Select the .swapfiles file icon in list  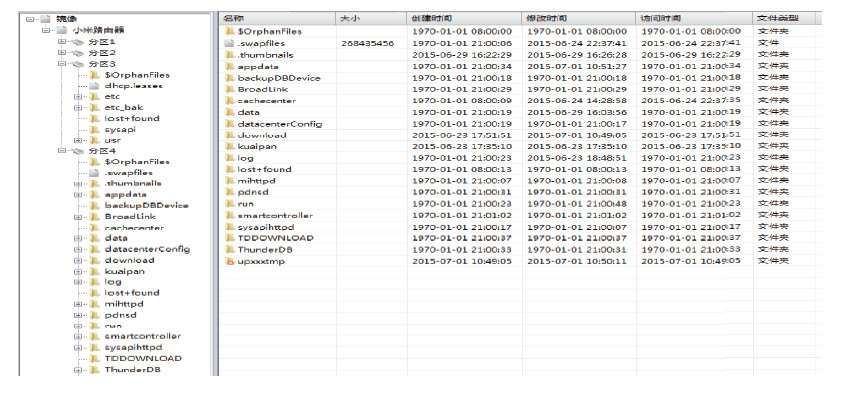(230, 43)
